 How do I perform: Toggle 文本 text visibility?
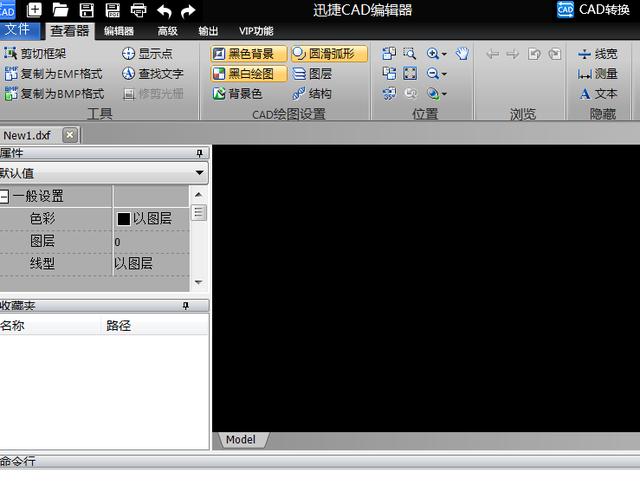(x=597, y=94)
